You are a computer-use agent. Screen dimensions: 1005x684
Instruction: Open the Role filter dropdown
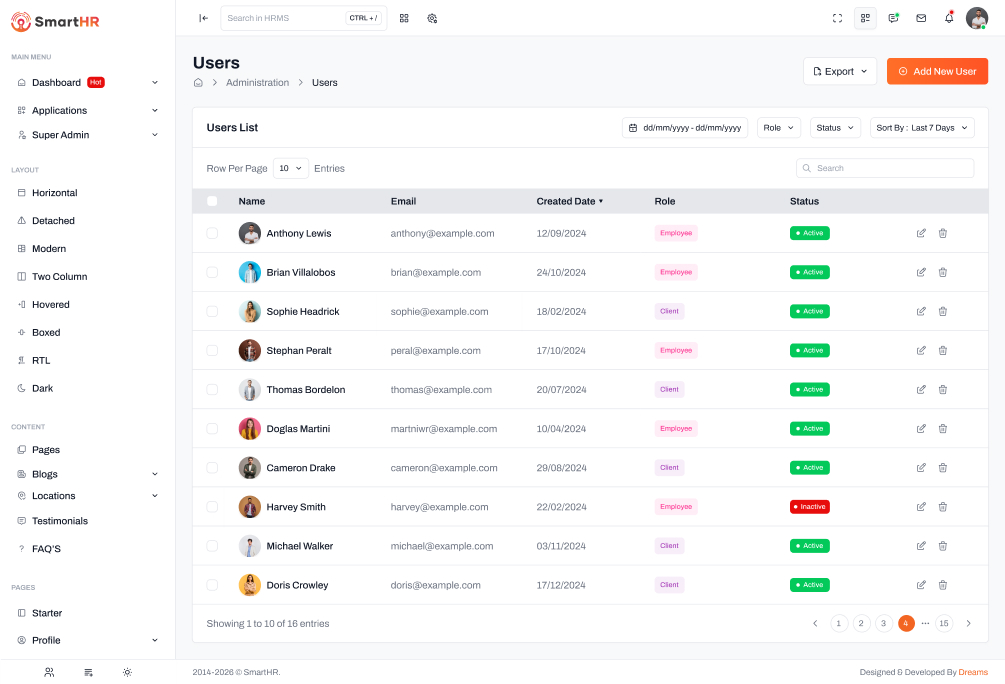click(x=778, y=128)
